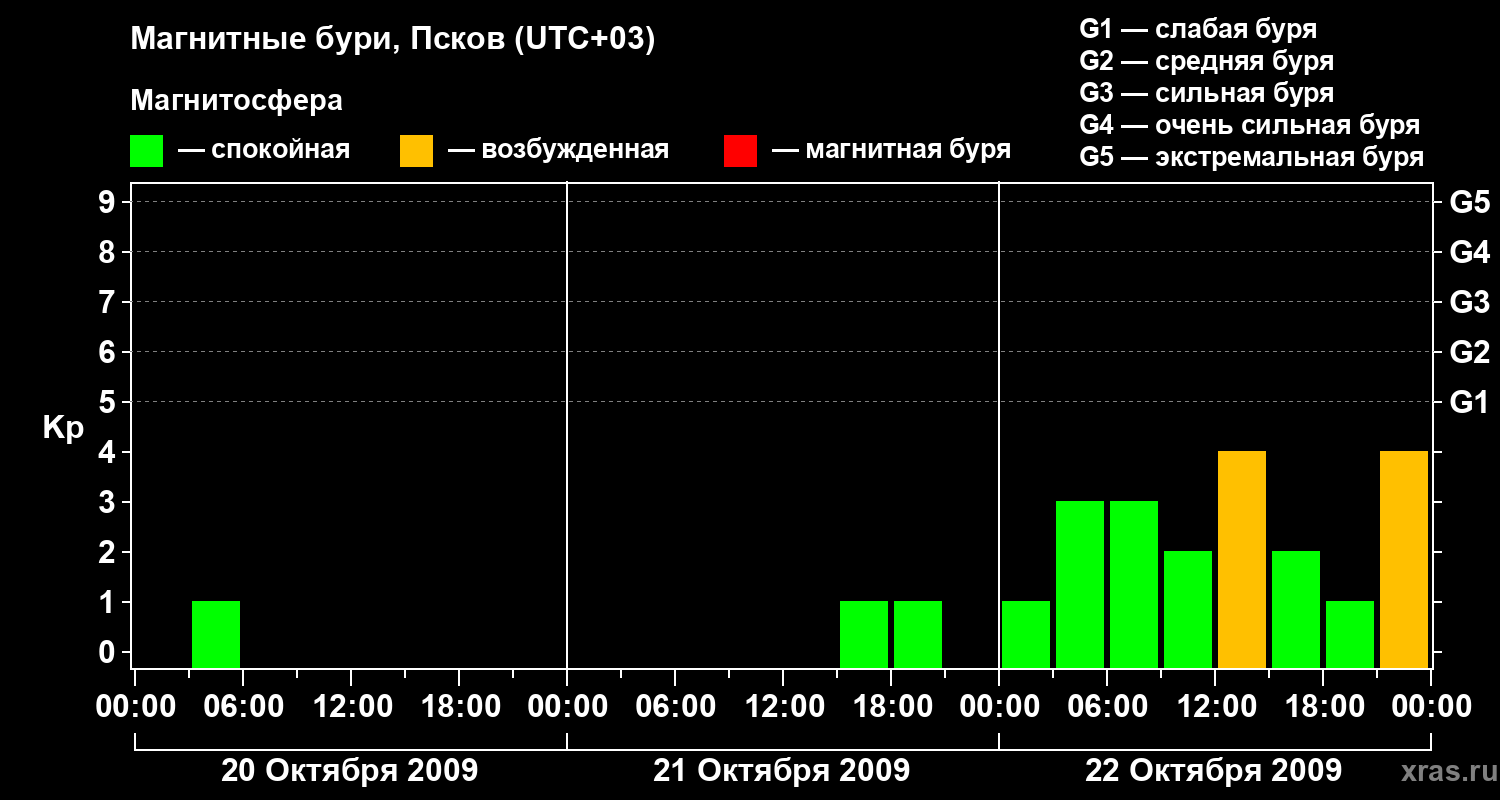Click the 06:00–09:00 Kp 3 bar on 22 October
Viewport: 1500px width, 800px height.
pyautogui.click(x=1134, y=585)
